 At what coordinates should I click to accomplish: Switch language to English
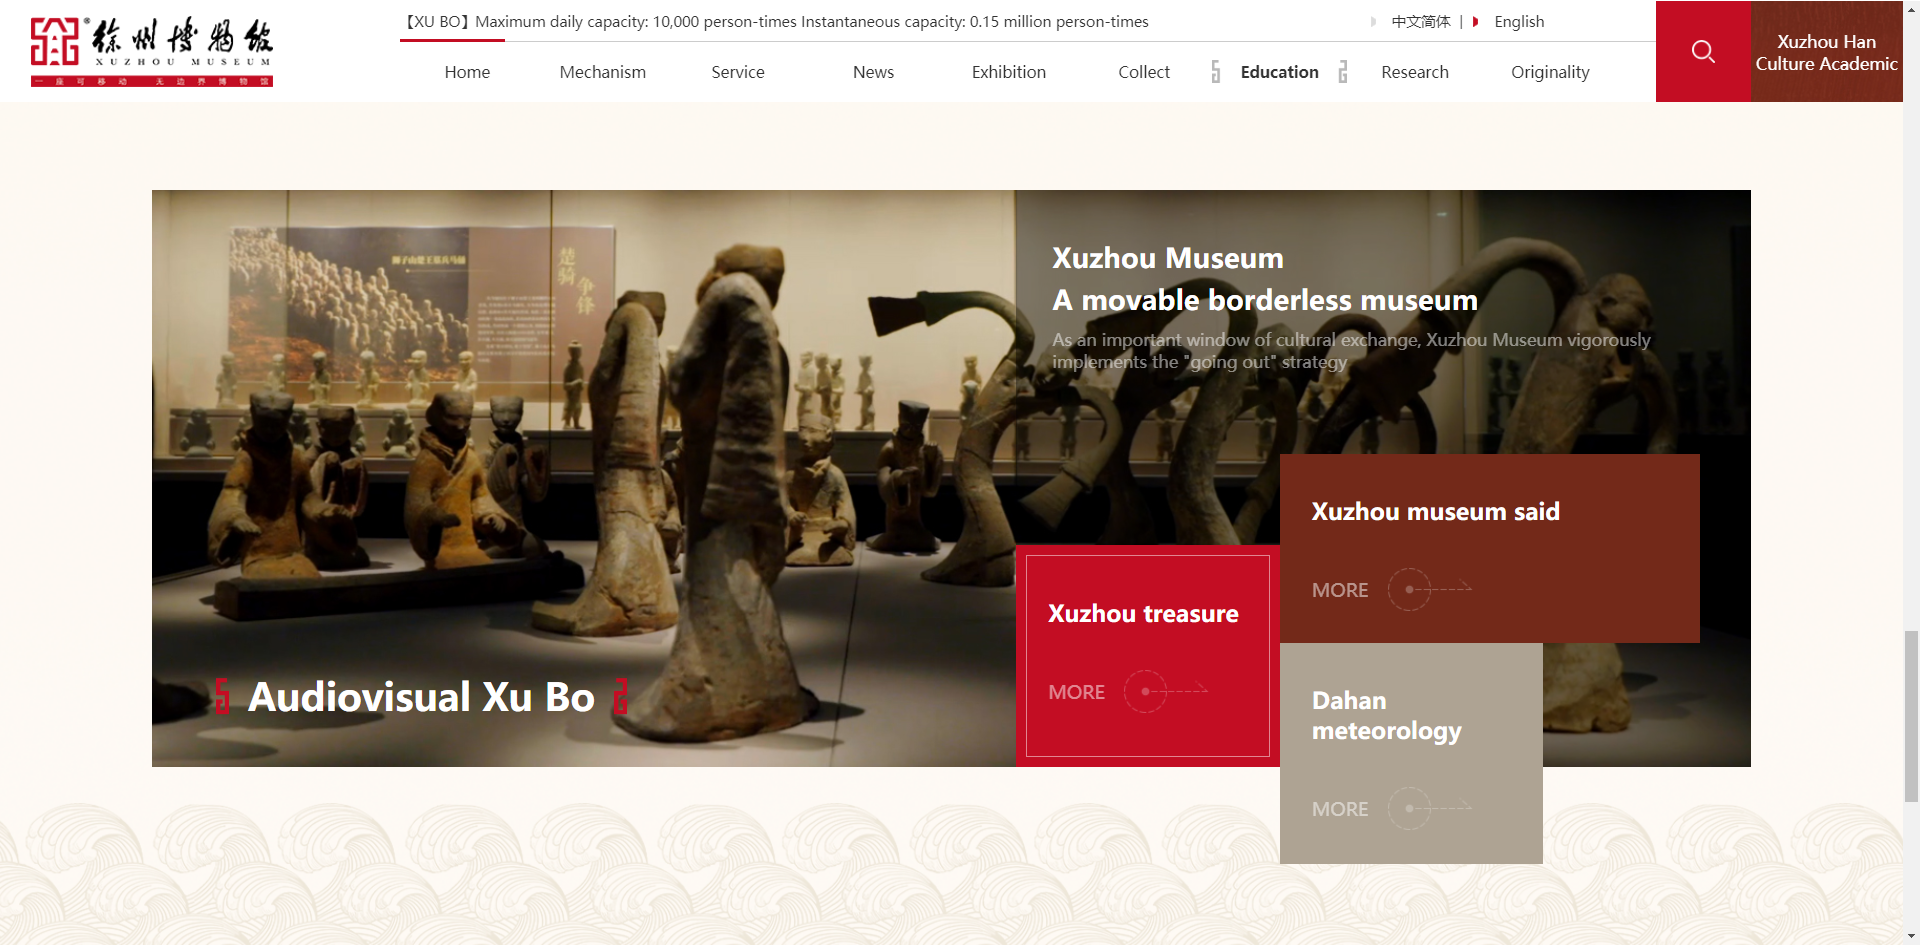coord(1519,21)
